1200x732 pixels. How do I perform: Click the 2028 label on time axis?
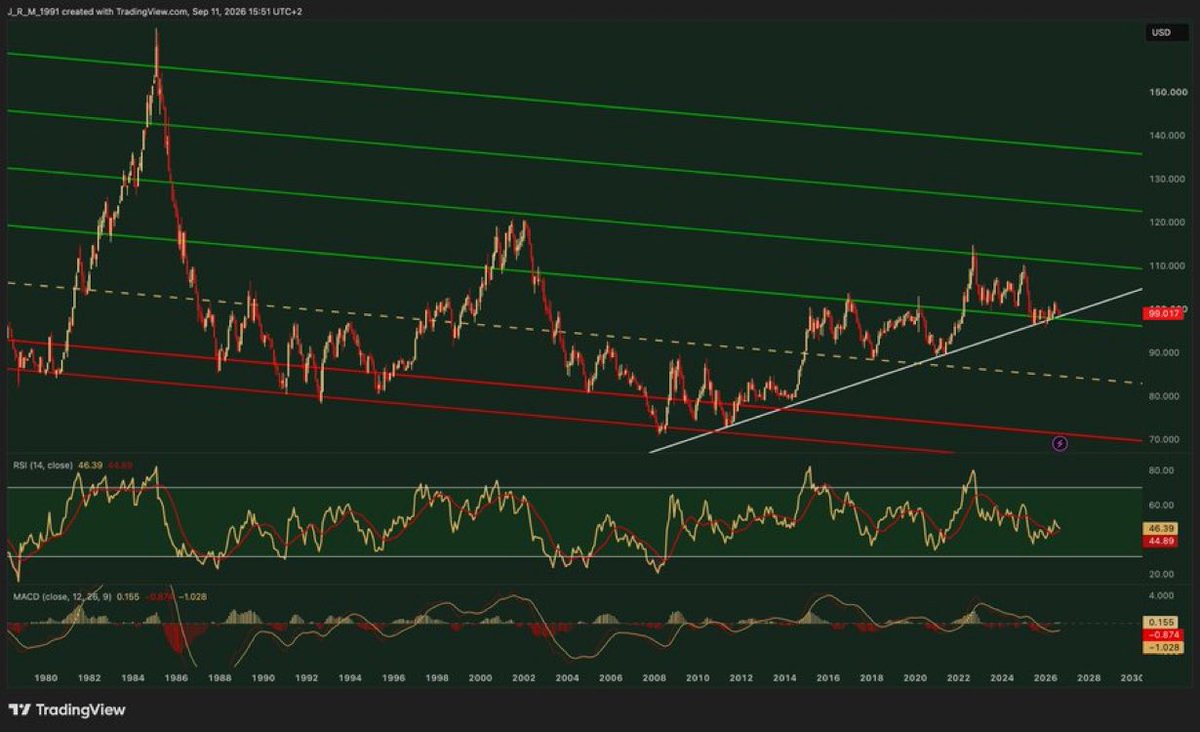(x=1088, y=677)
